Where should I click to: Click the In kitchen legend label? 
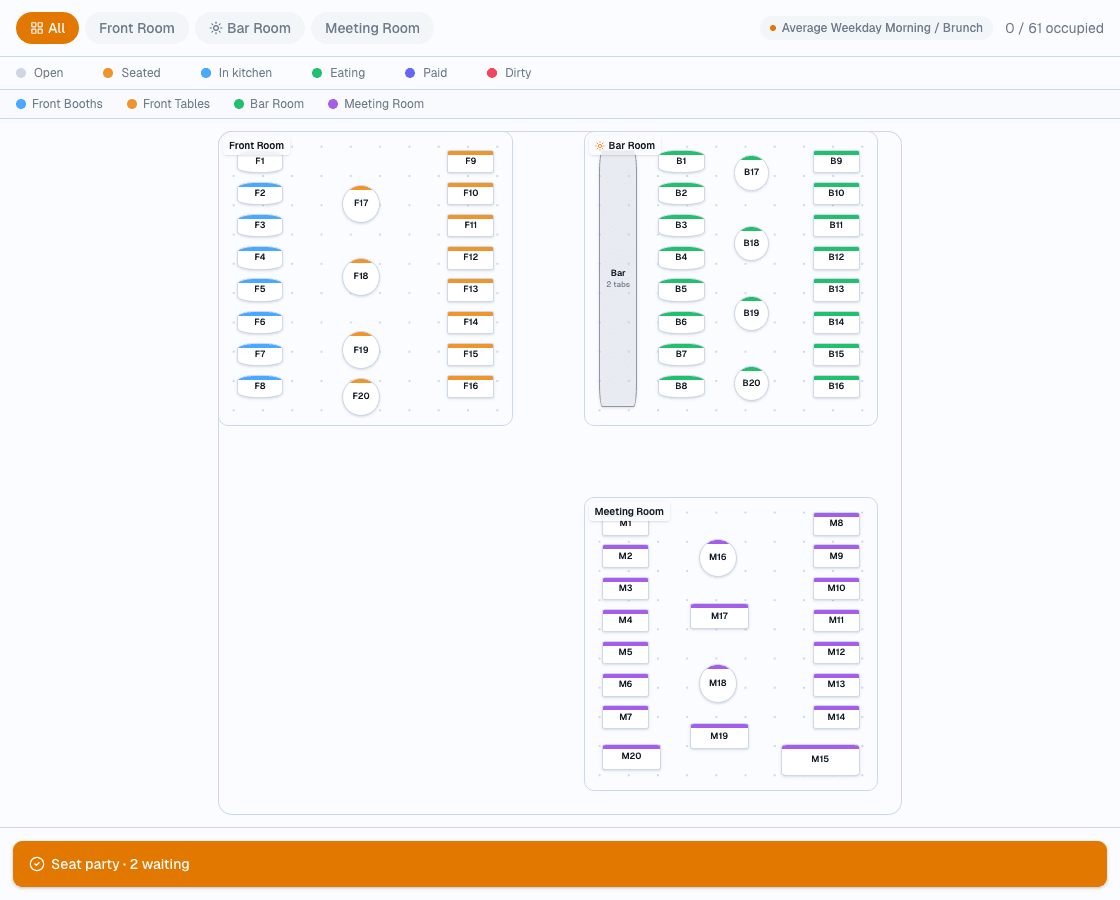(245, 73)
